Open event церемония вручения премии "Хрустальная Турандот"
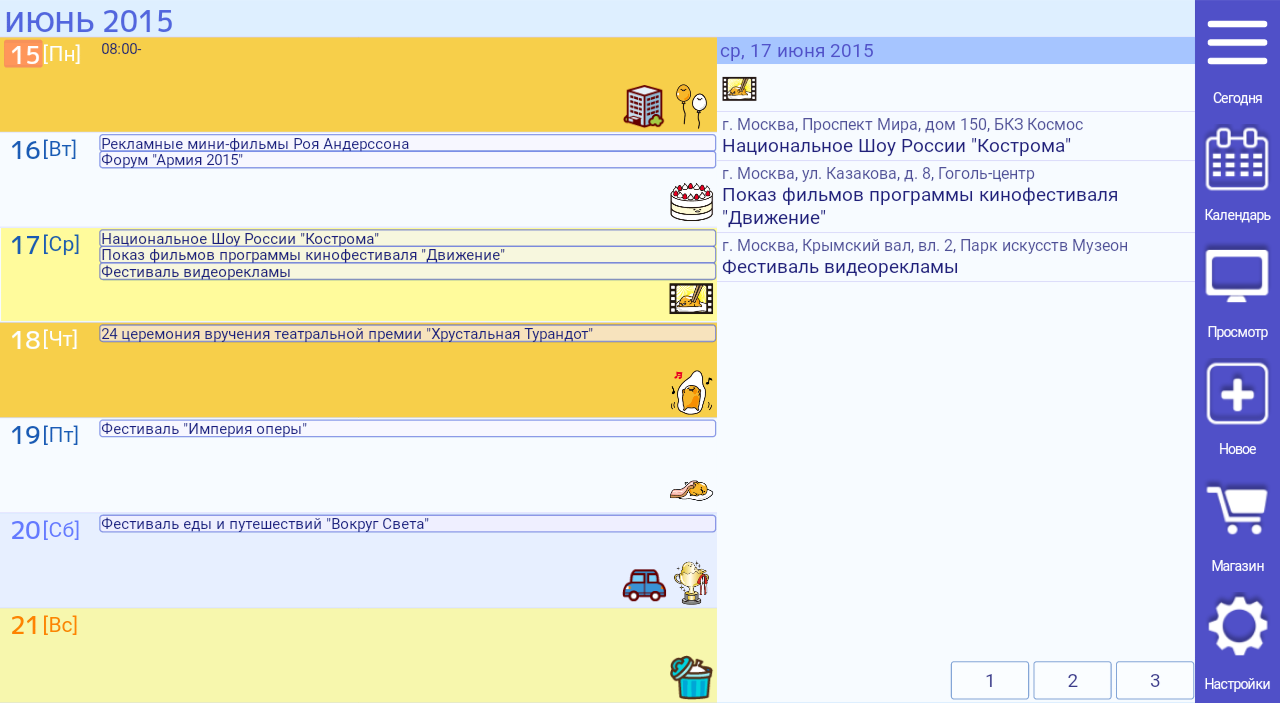 coord(408,333)
